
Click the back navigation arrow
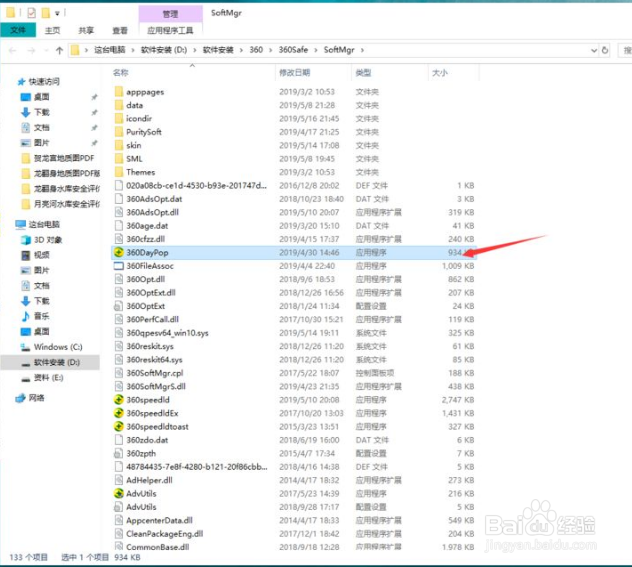[12, 50]
